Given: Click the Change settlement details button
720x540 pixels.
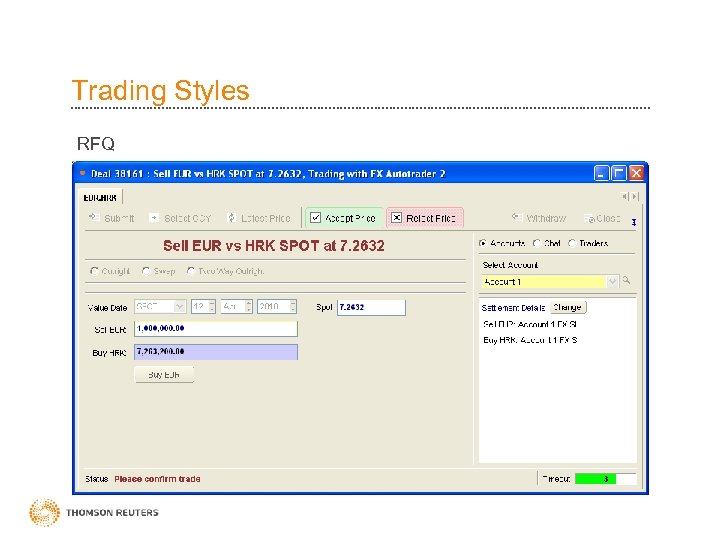Looking at the screenshot, I should click(568, 308).
